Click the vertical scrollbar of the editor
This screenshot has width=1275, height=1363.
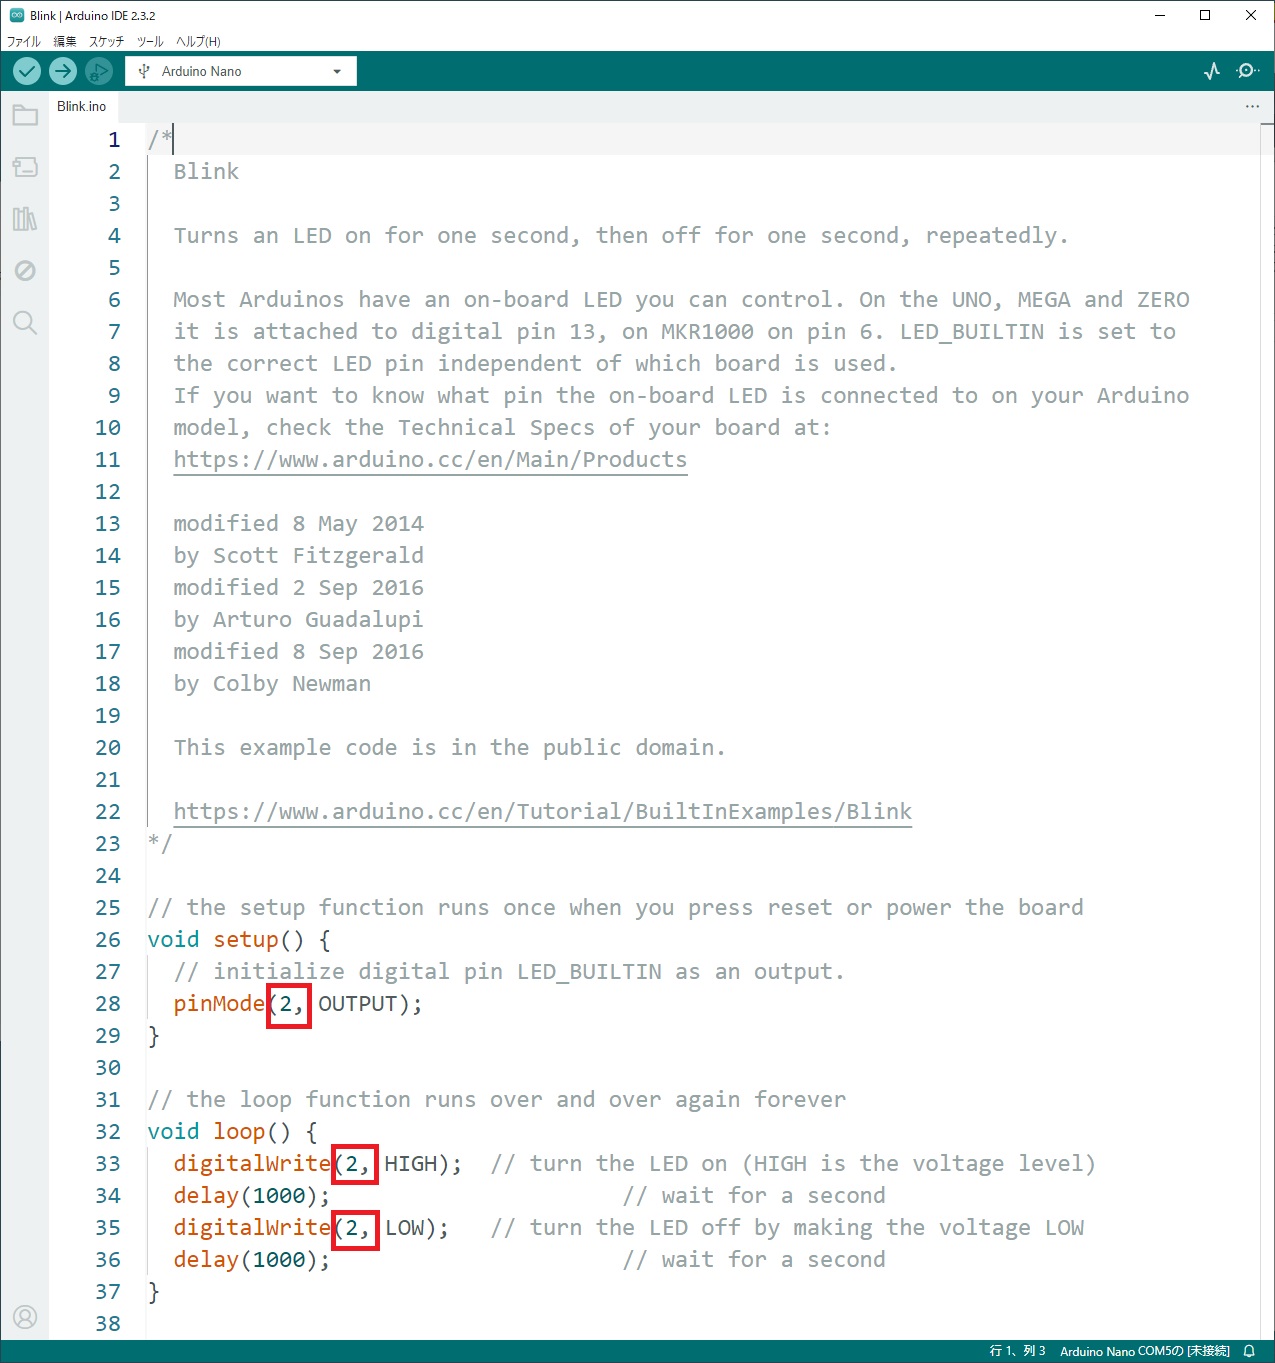(1267, 730)
